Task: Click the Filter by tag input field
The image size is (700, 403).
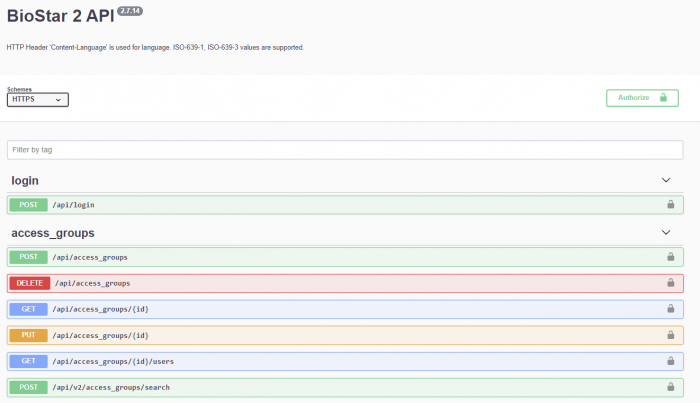Action: [x=345, y=150]
